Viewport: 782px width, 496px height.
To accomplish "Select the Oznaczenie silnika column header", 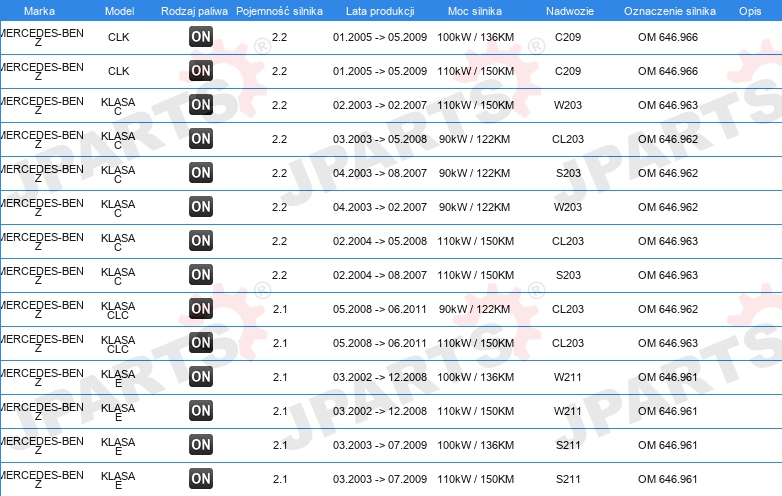I will [670, 11].
